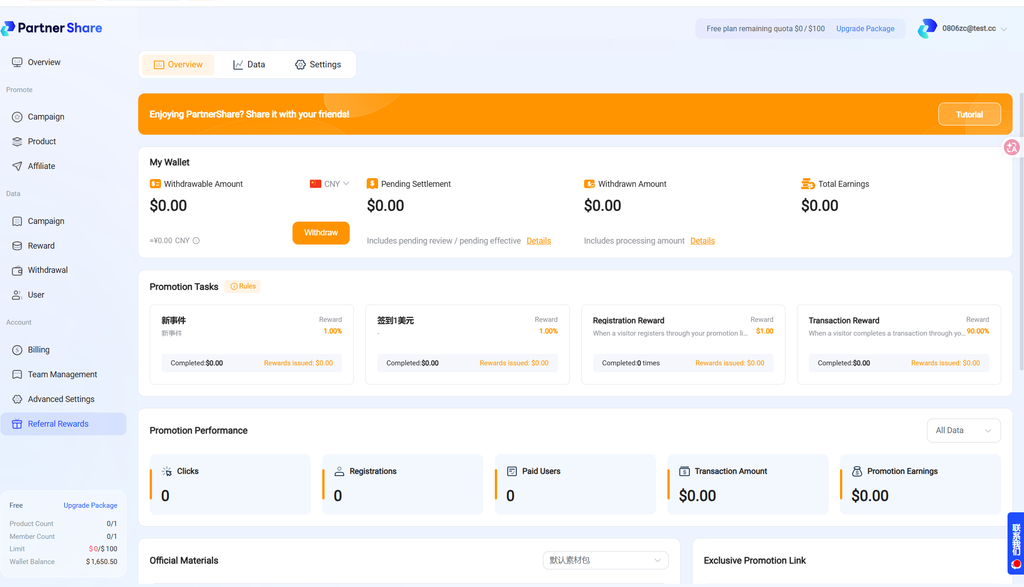Click the Clicks metric icon

tap(167, 471)
